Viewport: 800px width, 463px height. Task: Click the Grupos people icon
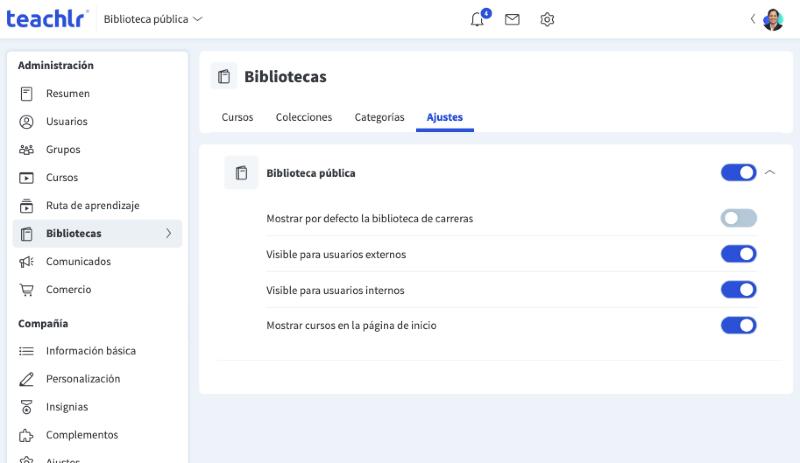coord(26,150)
